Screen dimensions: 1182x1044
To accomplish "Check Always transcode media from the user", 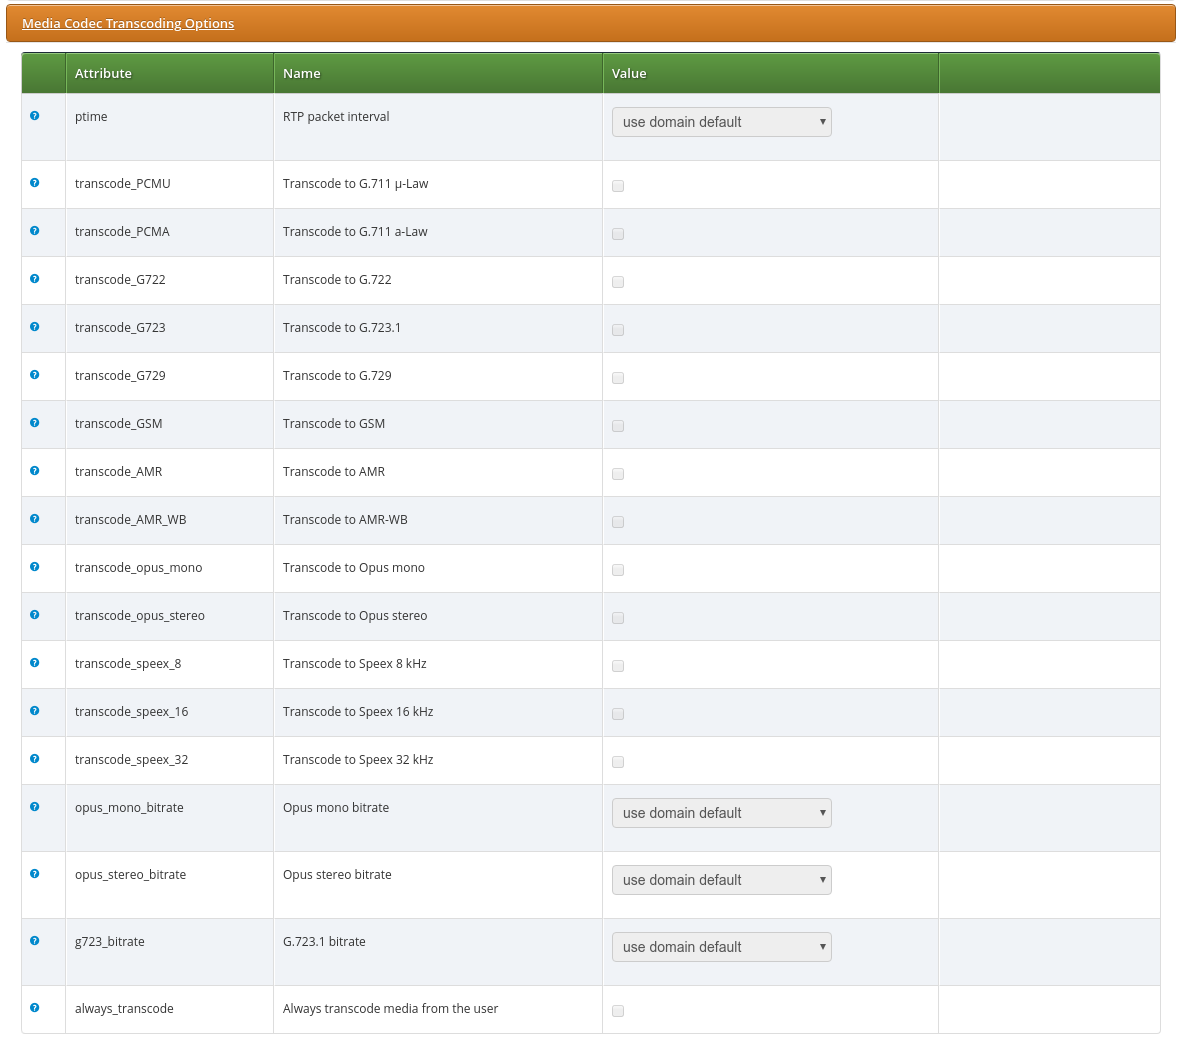I will [x=617, y=1010].
